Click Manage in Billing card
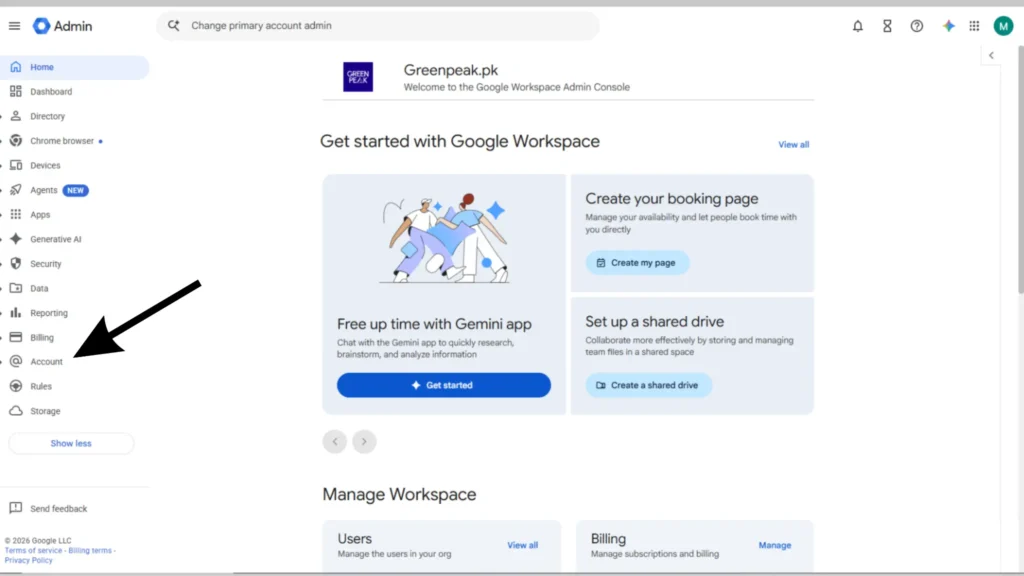Viewport: 1024px width, 576px height. click(x=775, y=545)
